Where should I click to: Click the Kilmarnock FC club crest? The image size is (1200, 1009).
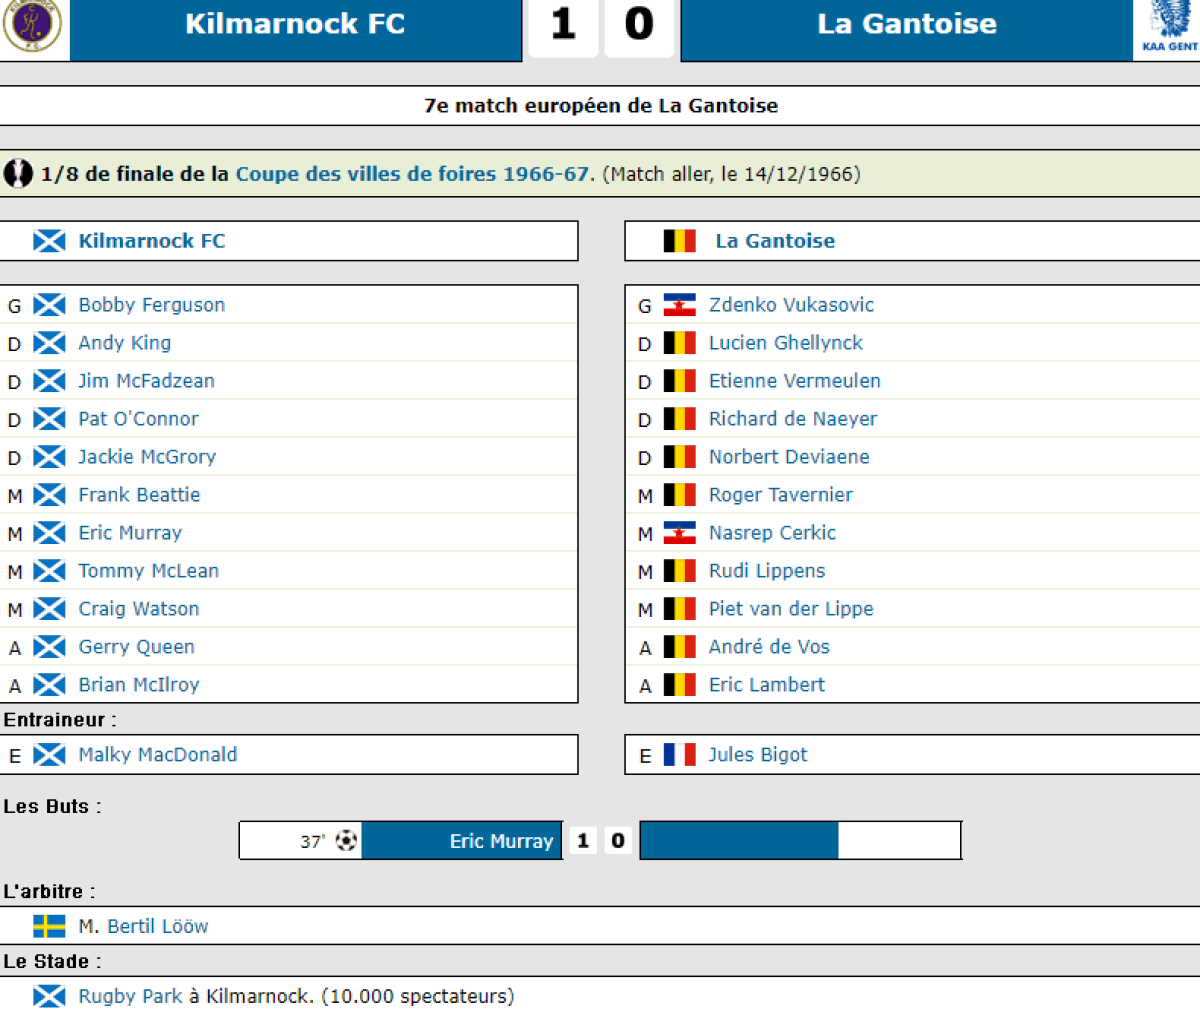[32, 26]
